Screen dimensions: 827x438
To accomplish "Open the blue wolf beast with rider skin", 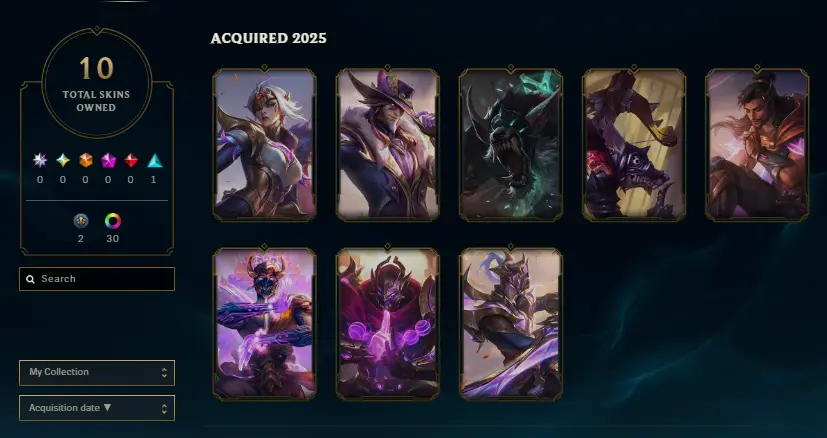I will (634, 145).
